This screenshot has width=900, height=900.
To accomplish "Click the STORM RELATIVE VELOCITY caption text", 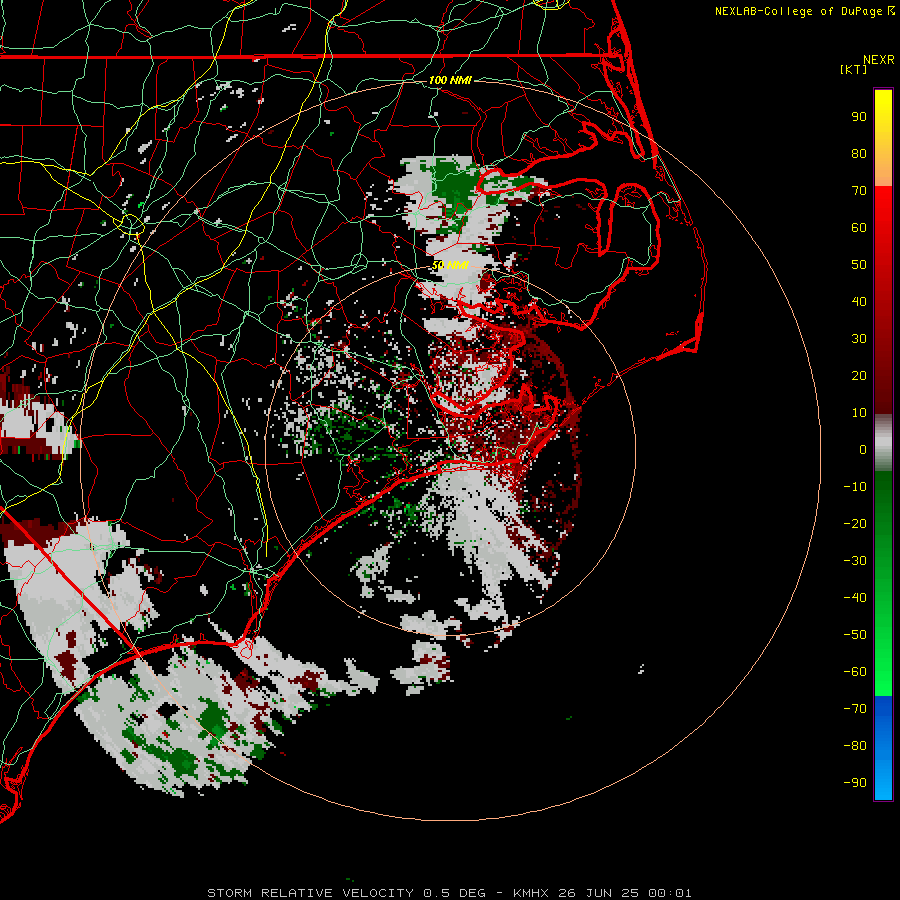I will [310, 893].
